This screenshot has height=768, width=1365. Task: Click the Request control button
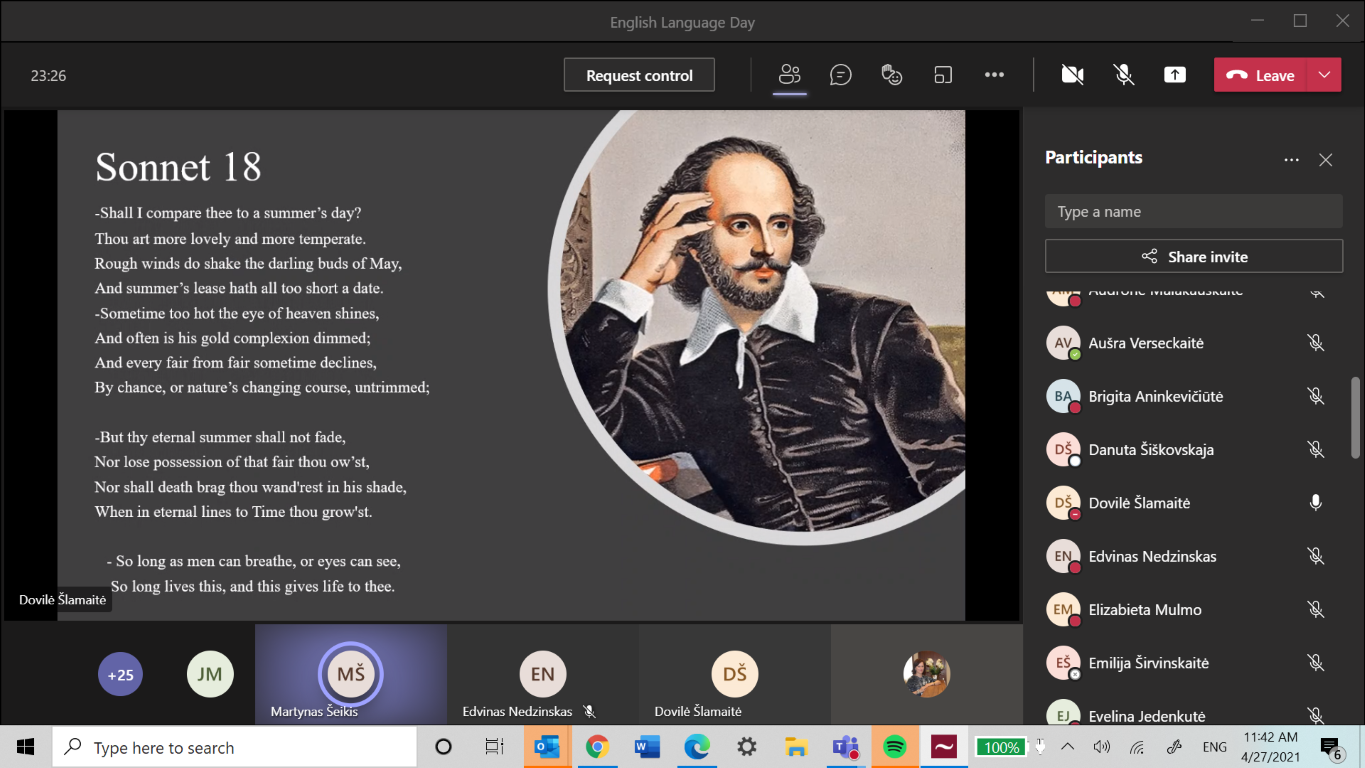(x=639, y=75)
